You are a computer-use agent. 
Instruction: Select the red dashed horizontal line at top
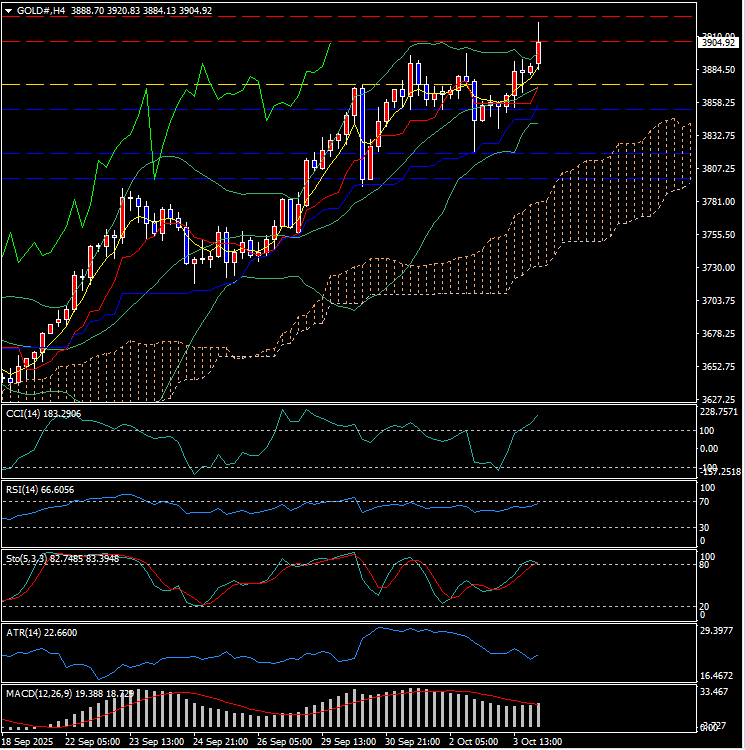(300, 17)
